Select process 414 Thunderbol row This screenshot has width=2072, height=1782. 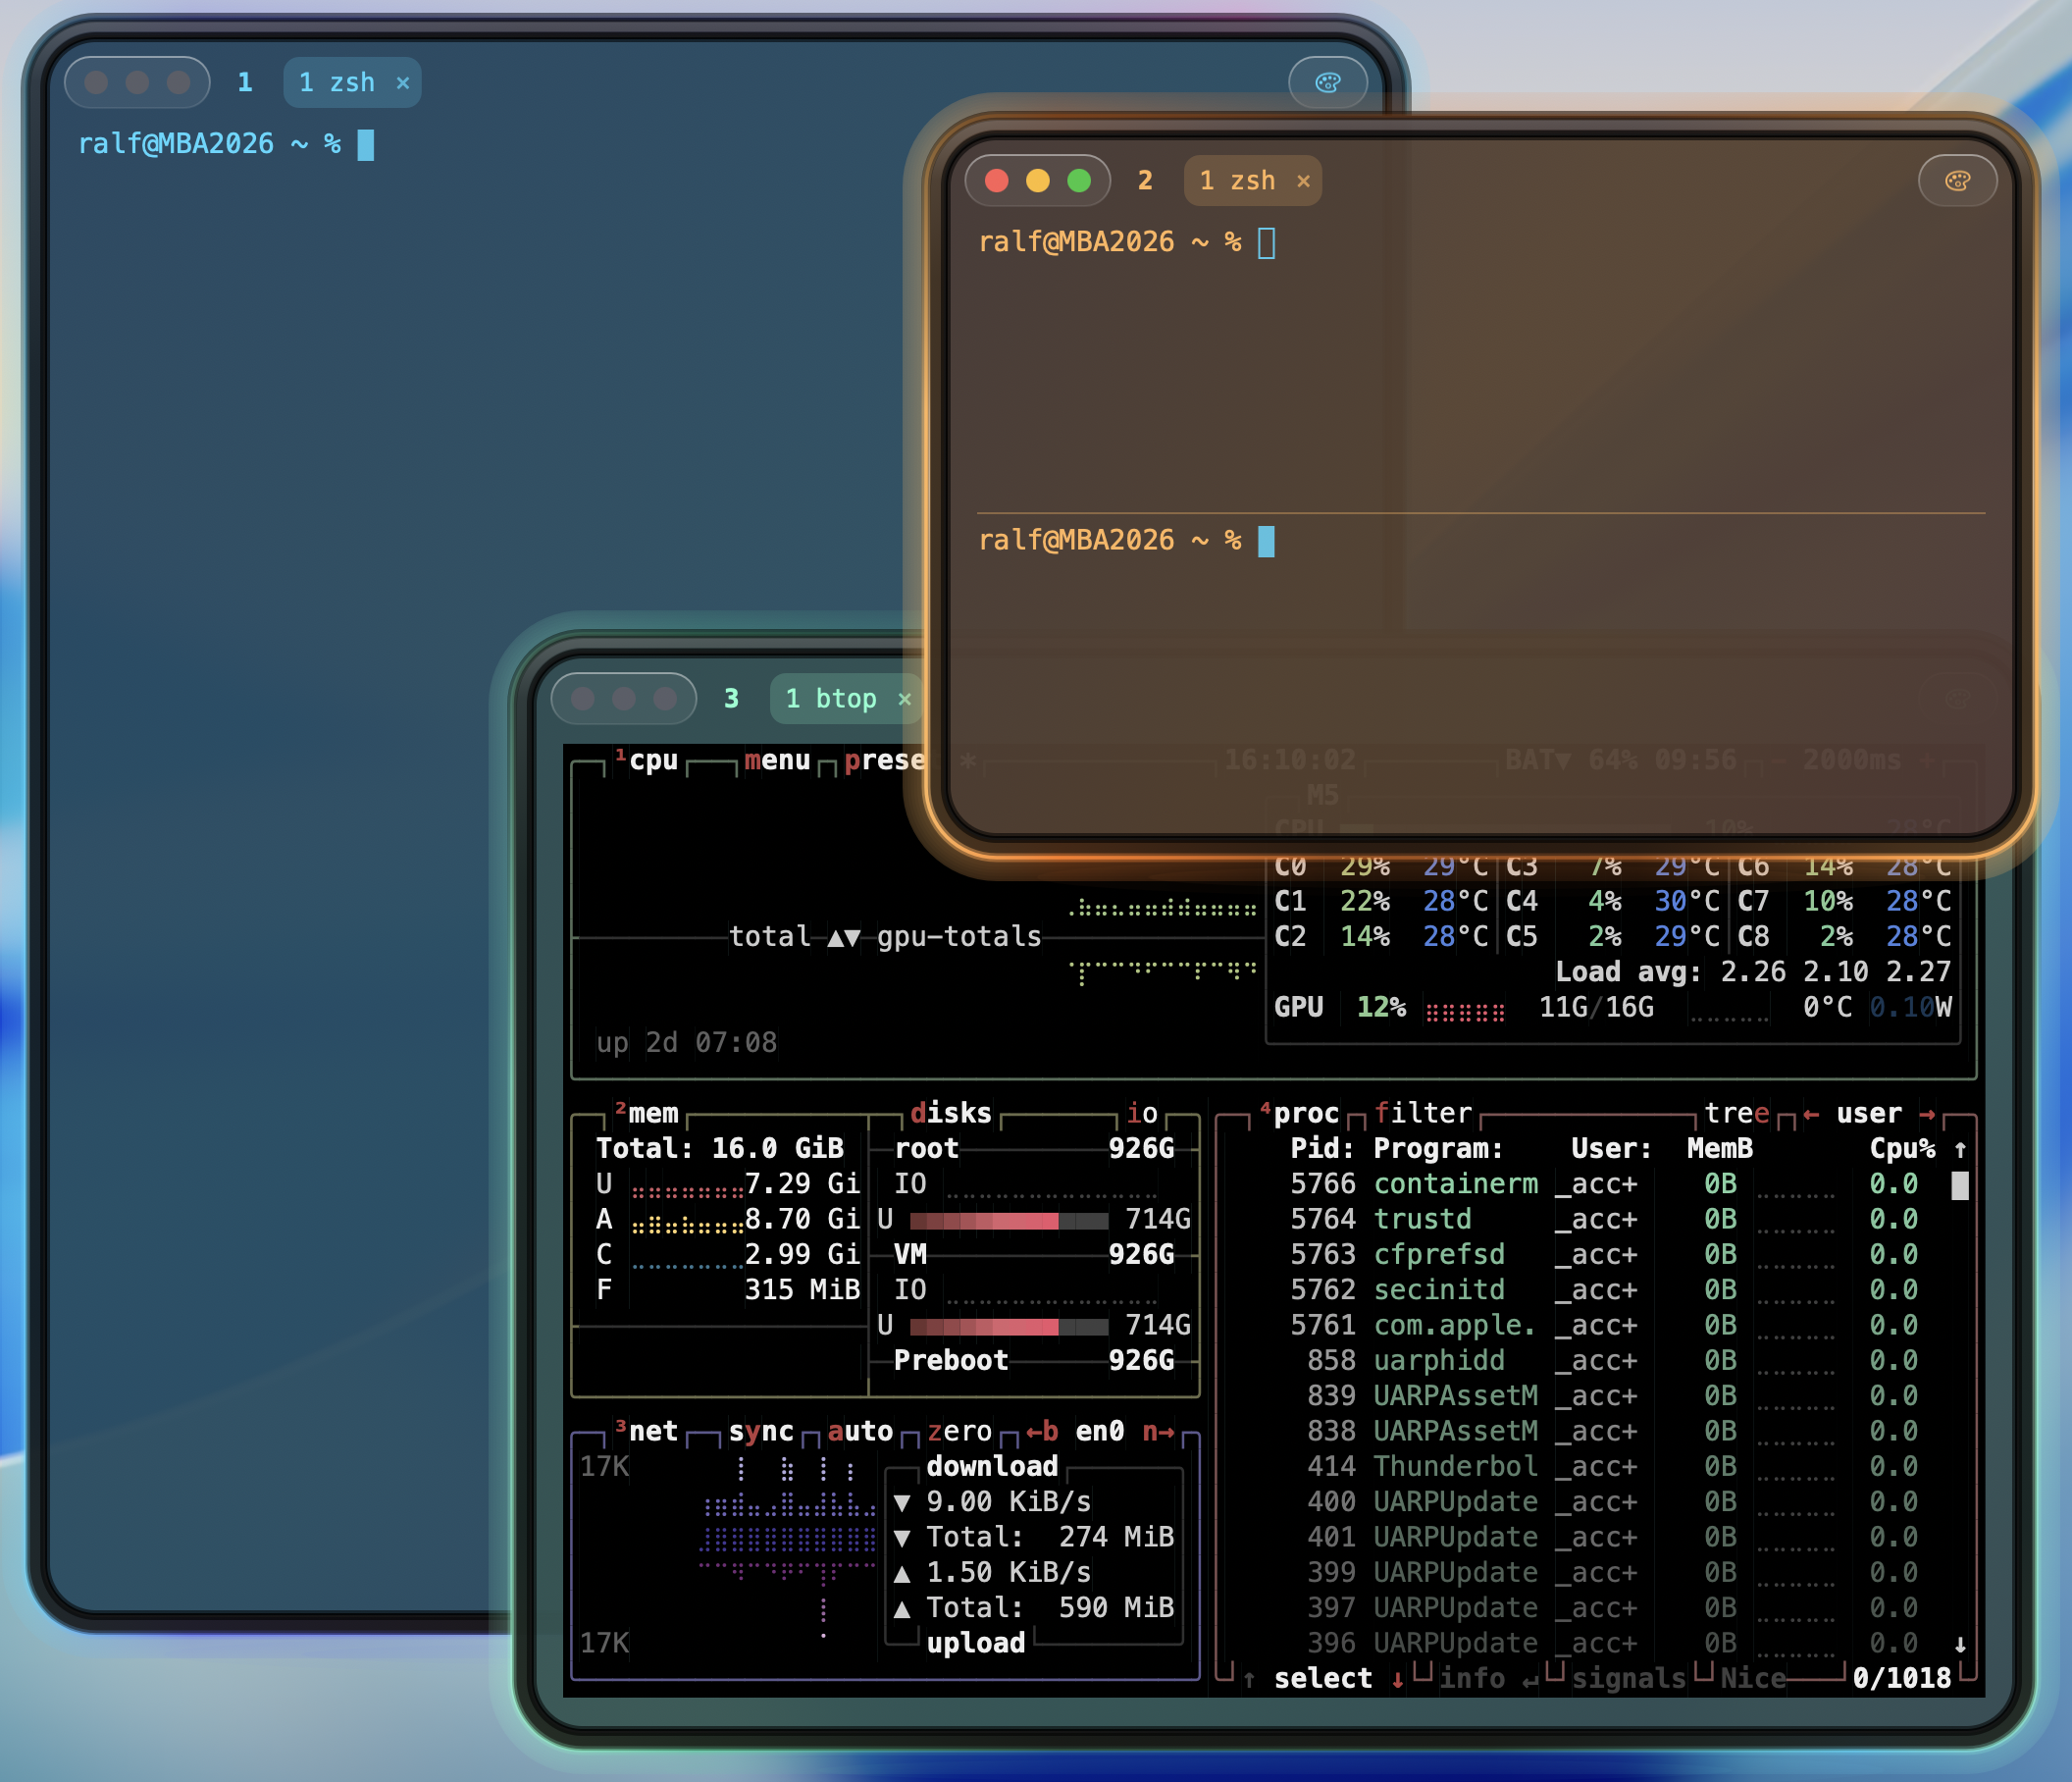click(x=1604, y=1466)
